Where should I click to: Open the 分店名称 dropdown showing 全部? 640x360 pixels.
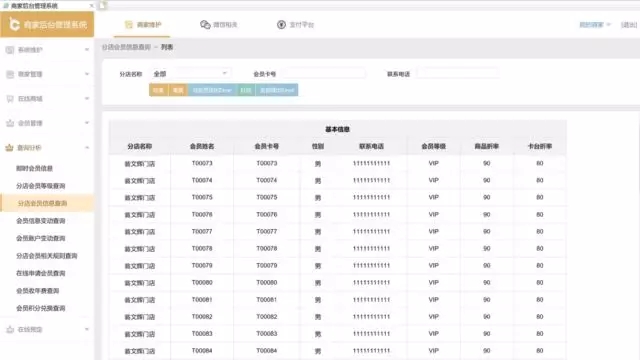pos(190,74)
